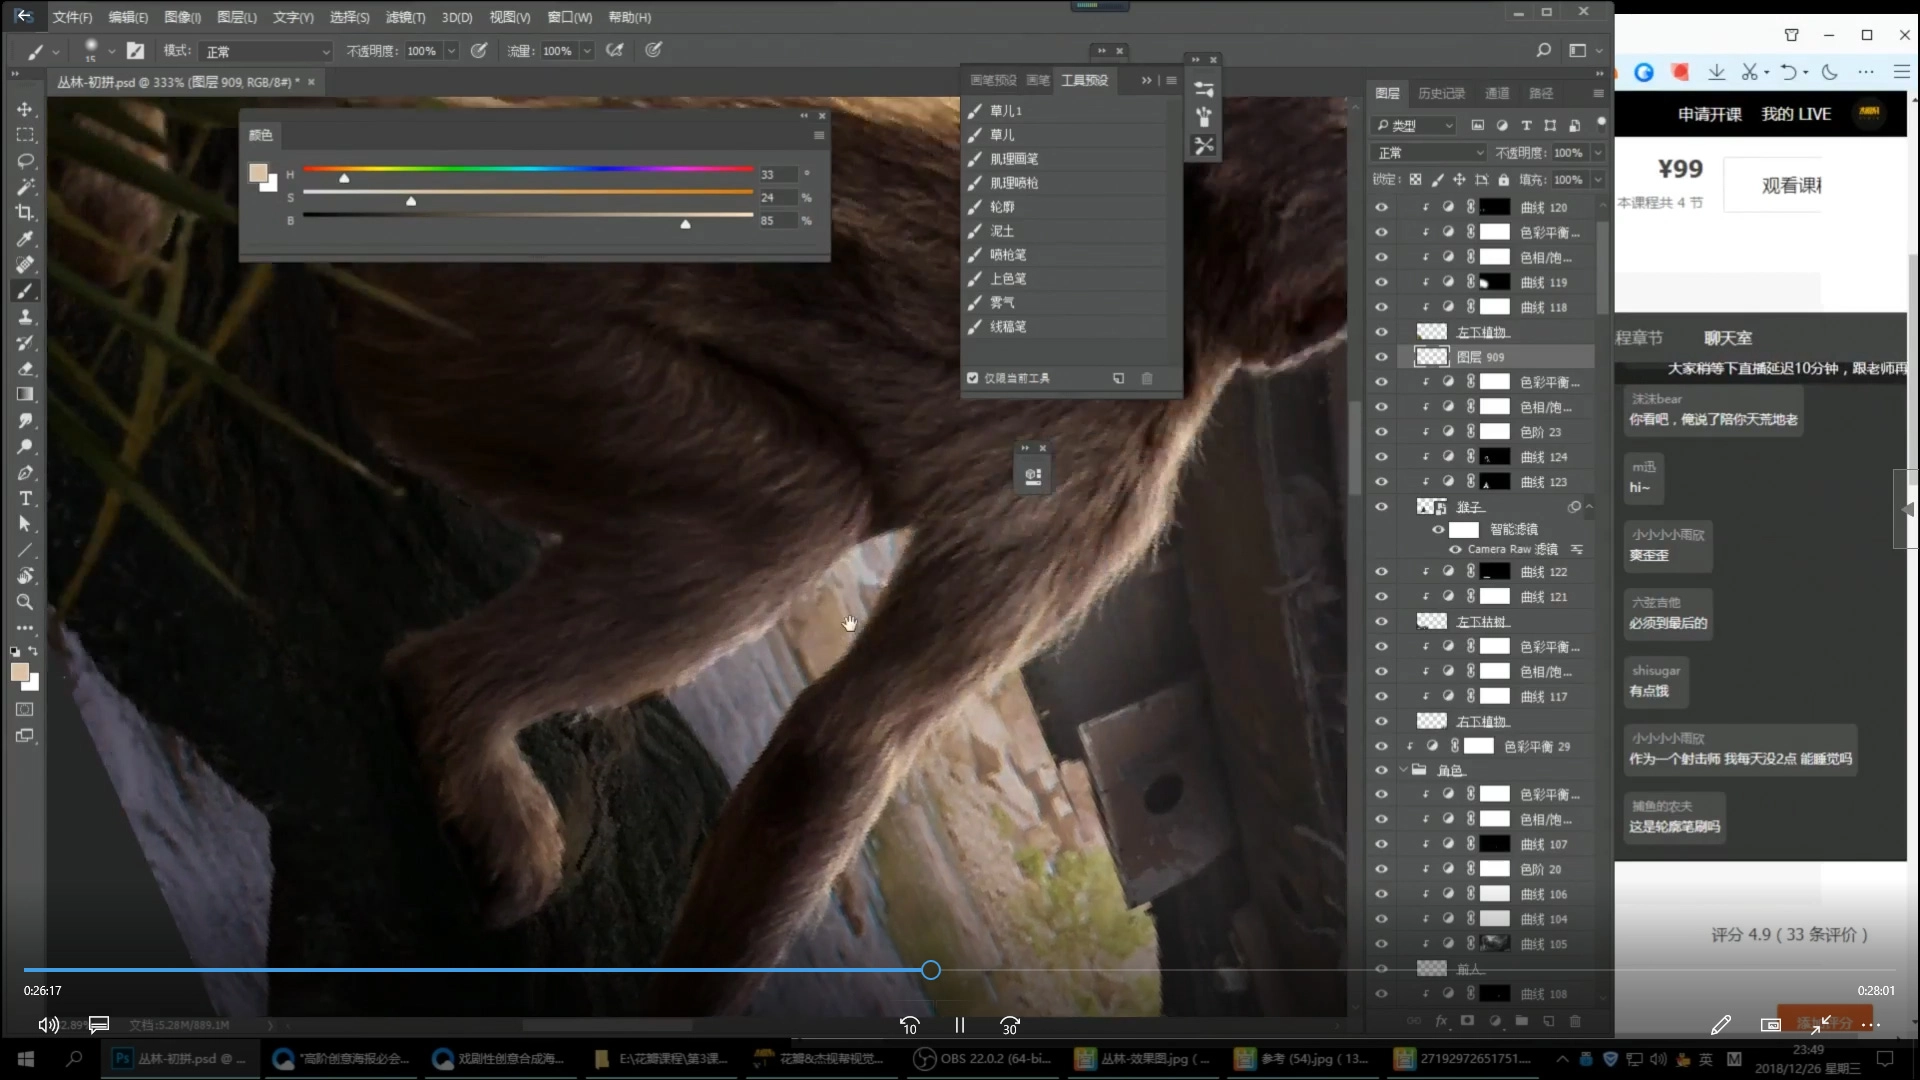Switch to the 历史记录 tab
Screen dimensions: 1920x1080
point(1441,93)
